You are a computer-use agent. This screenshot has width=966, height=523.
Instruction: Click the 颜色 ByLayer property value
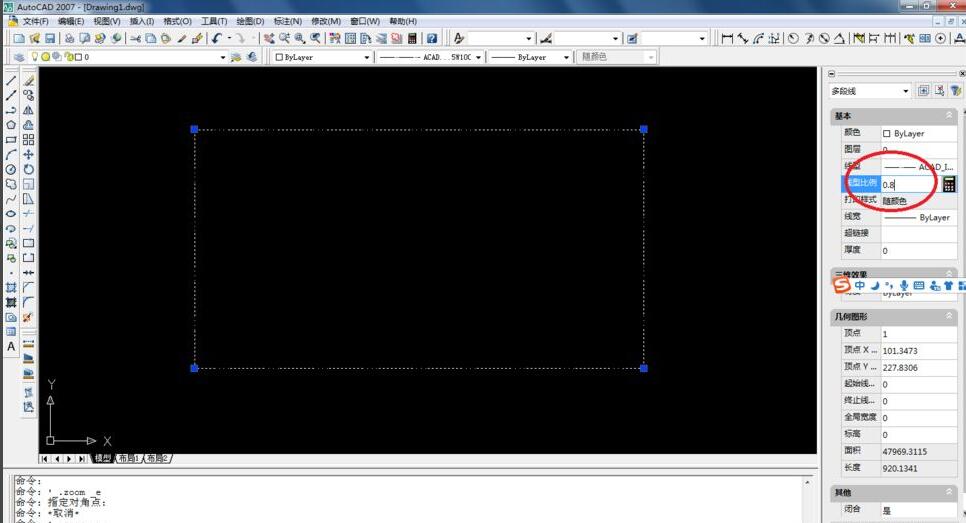click(919, 133)
